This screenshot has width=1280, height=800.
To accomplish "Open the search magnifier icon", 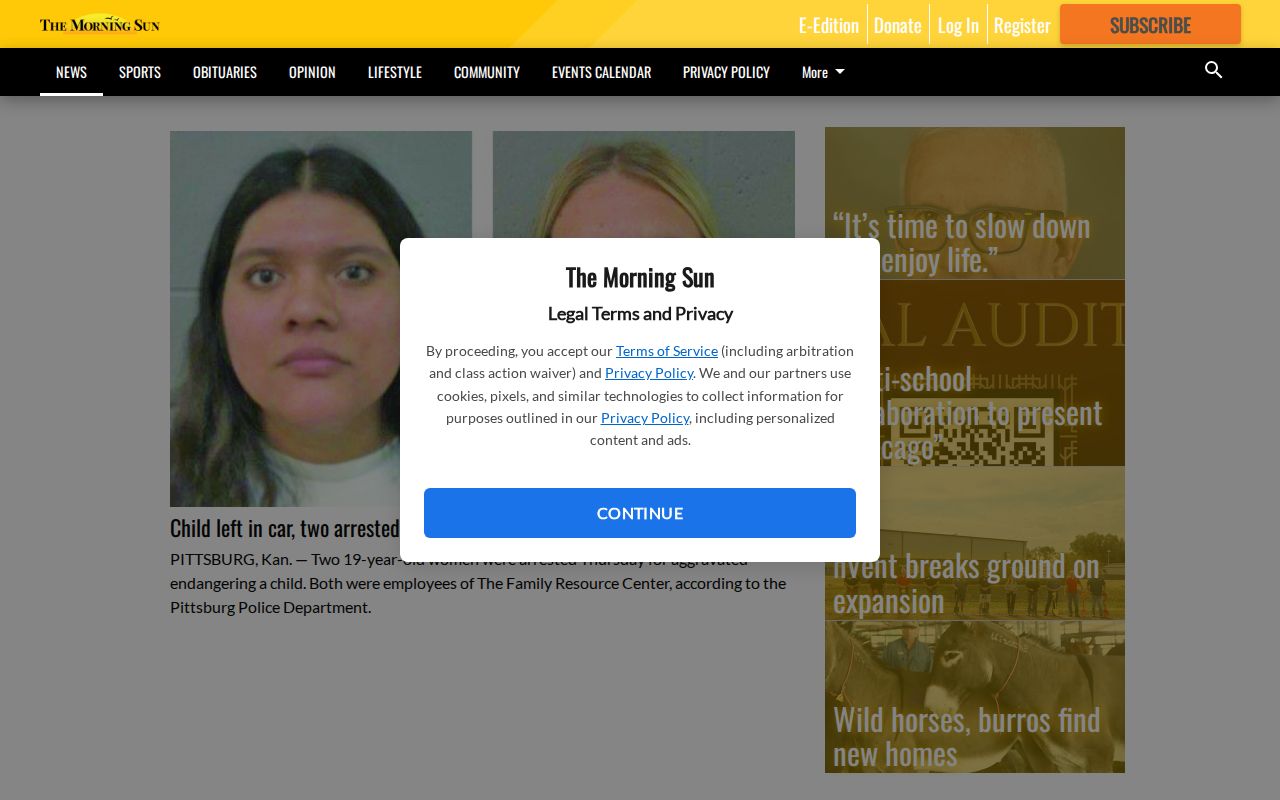I will coord(1214,70).
